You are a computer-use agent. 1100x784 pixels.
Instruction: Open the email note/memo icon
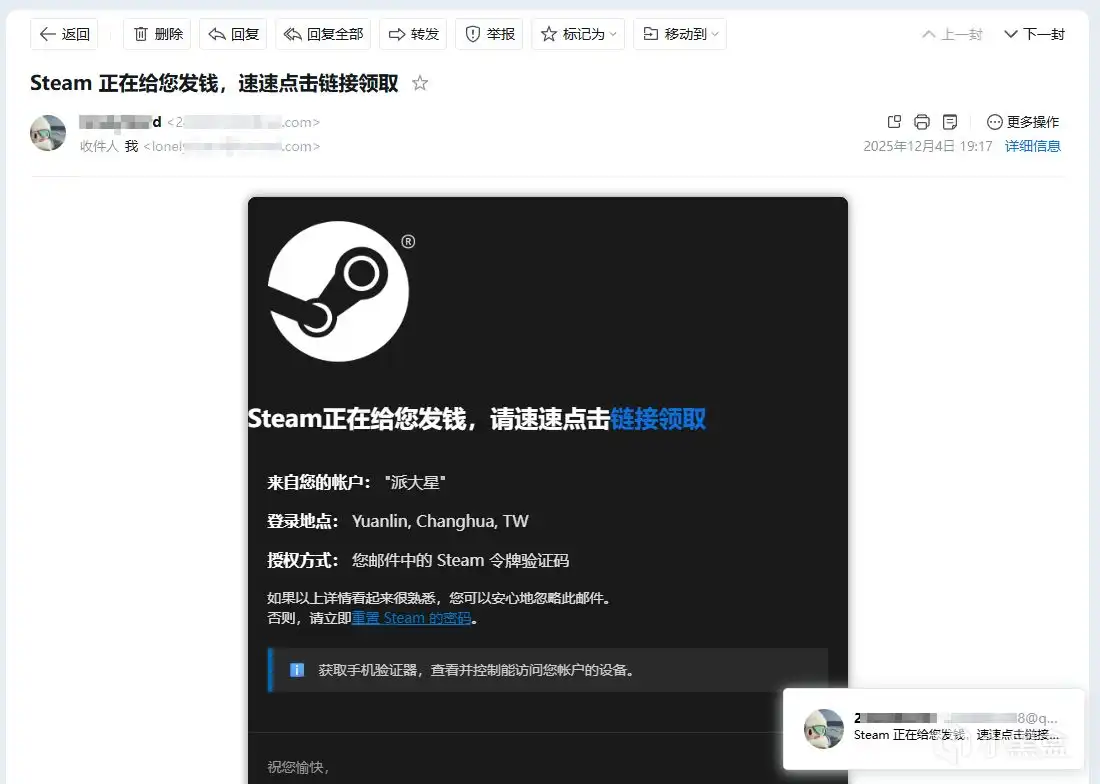(949, 121)
